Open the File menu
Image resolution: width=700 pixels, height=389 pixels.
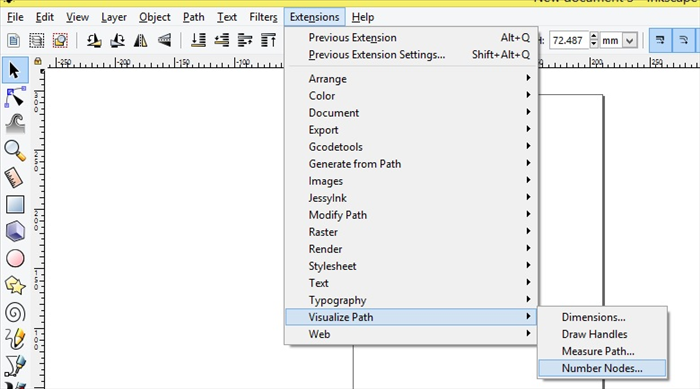click(16, 17)
